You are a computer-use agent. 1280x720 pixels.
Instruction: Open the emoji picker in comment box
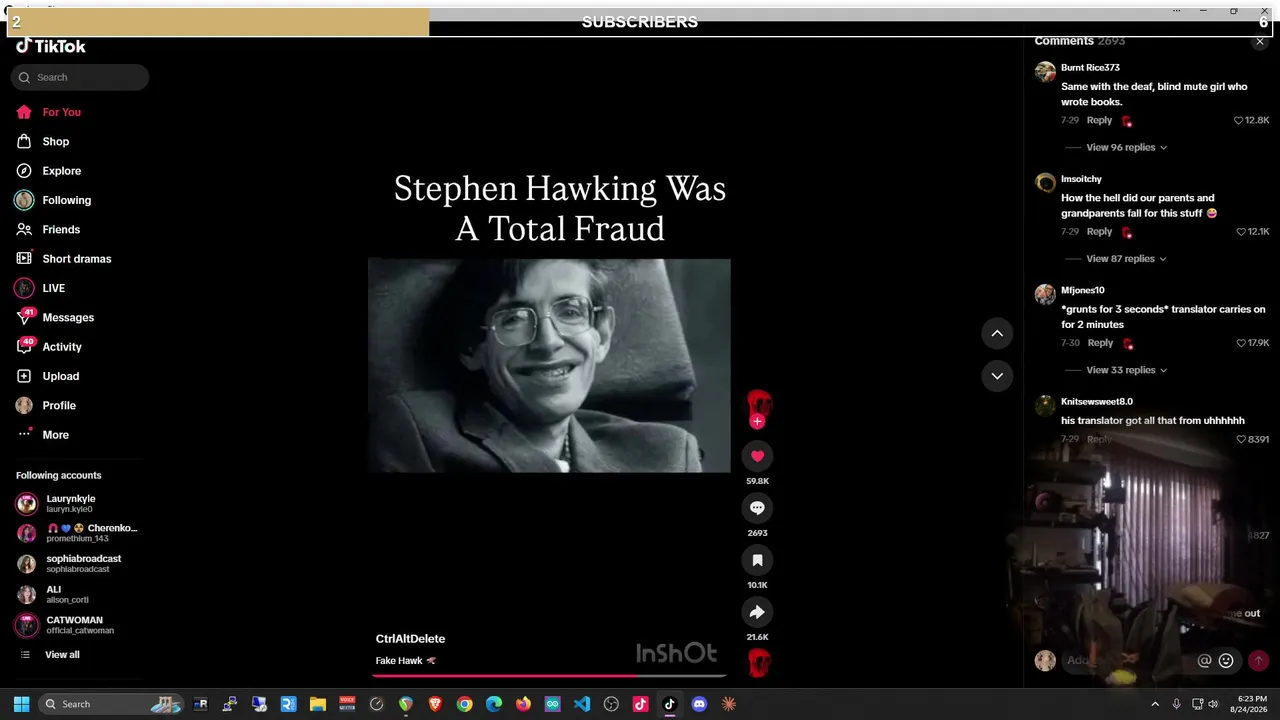[1226, 660]
